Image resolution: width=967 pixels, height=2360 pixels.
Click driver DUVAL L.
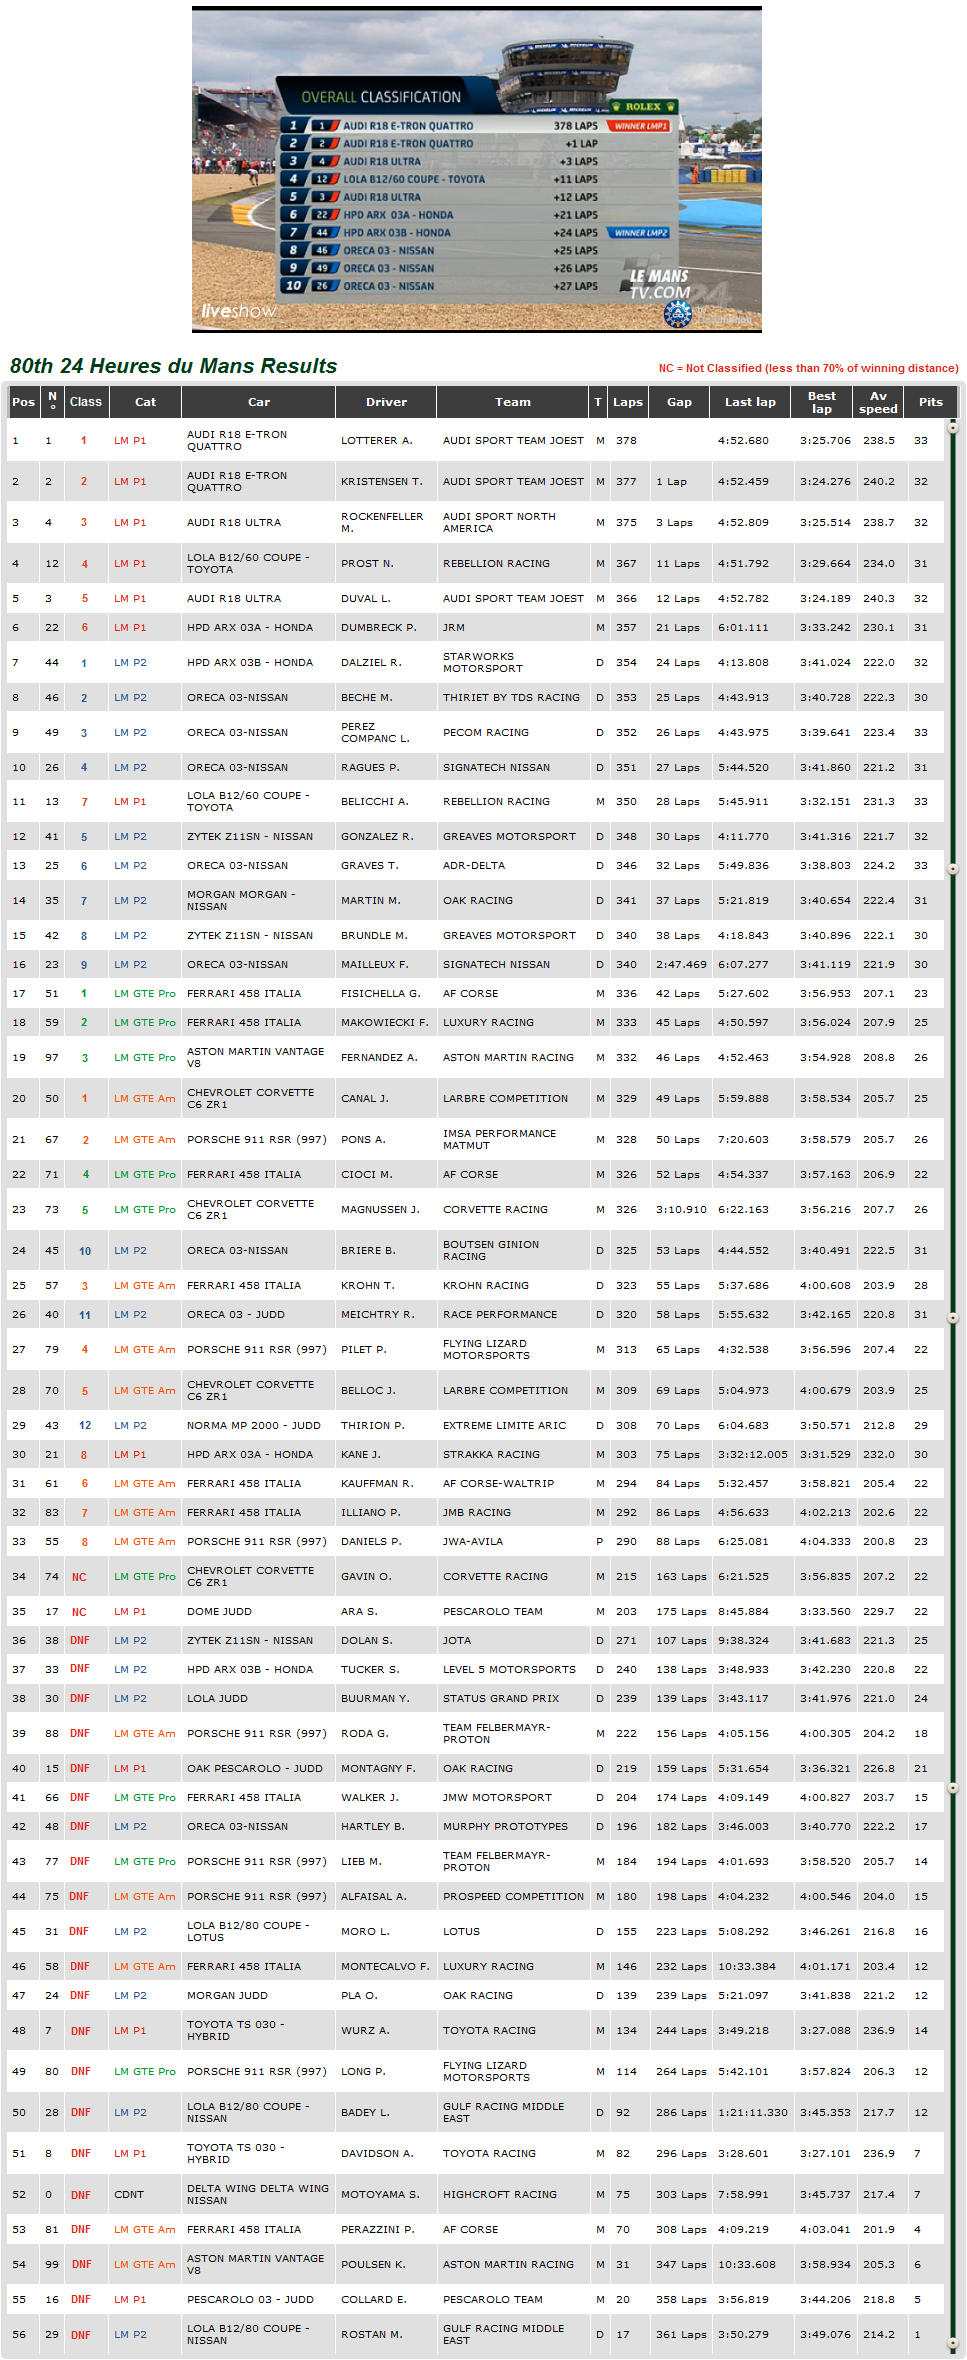point(366,598)
